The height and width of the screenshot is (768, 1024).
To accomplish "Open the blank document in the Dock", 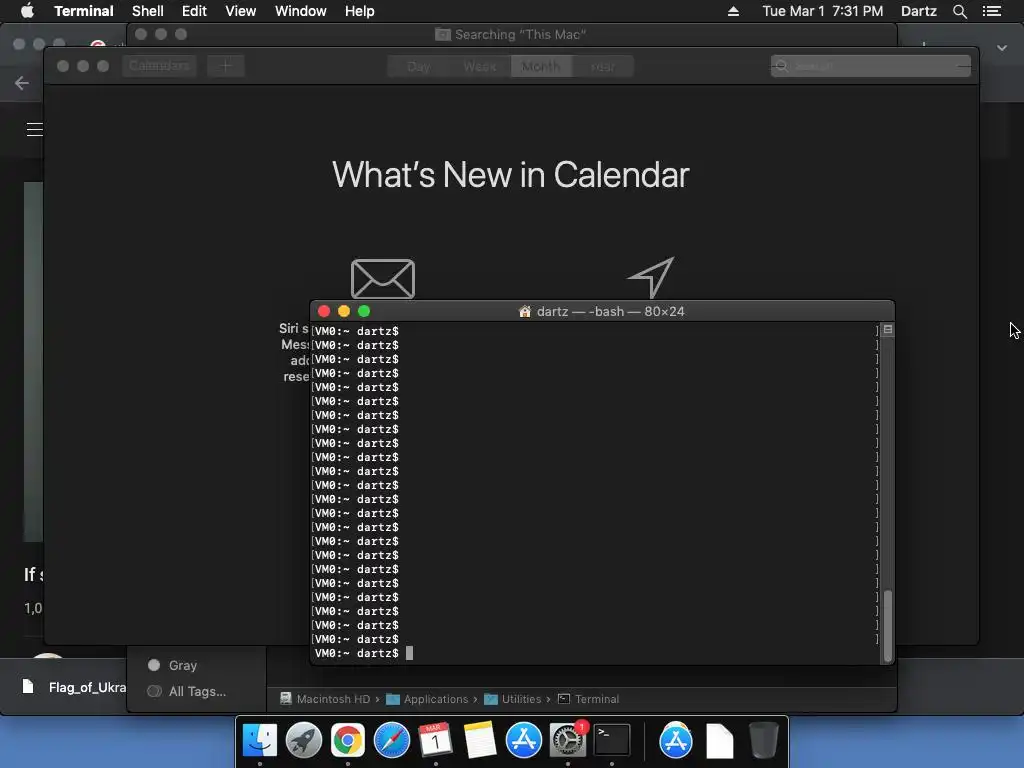I will tap(720, 741).
